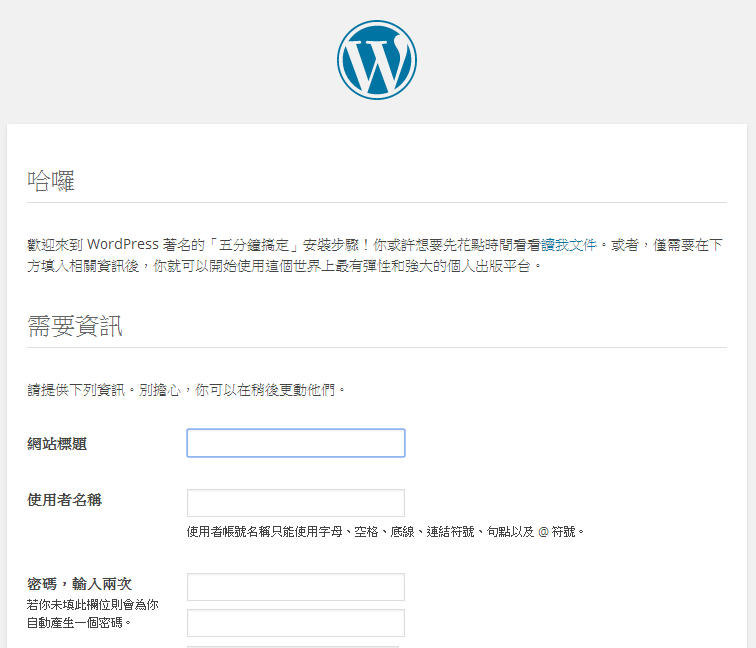Click the 使用者名稱 username input field

(x=296, y=503)
